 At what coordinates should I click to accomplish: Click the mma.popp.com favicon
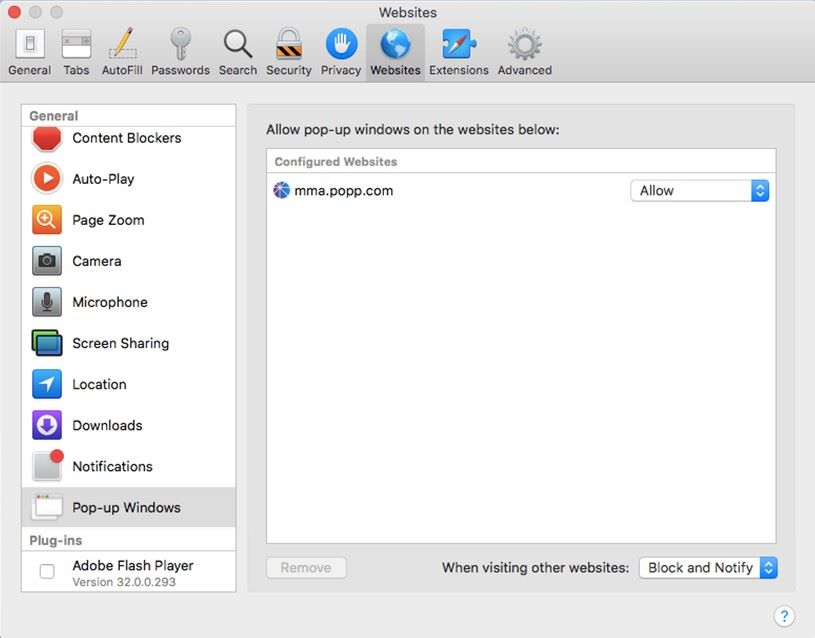click(281, 190)
